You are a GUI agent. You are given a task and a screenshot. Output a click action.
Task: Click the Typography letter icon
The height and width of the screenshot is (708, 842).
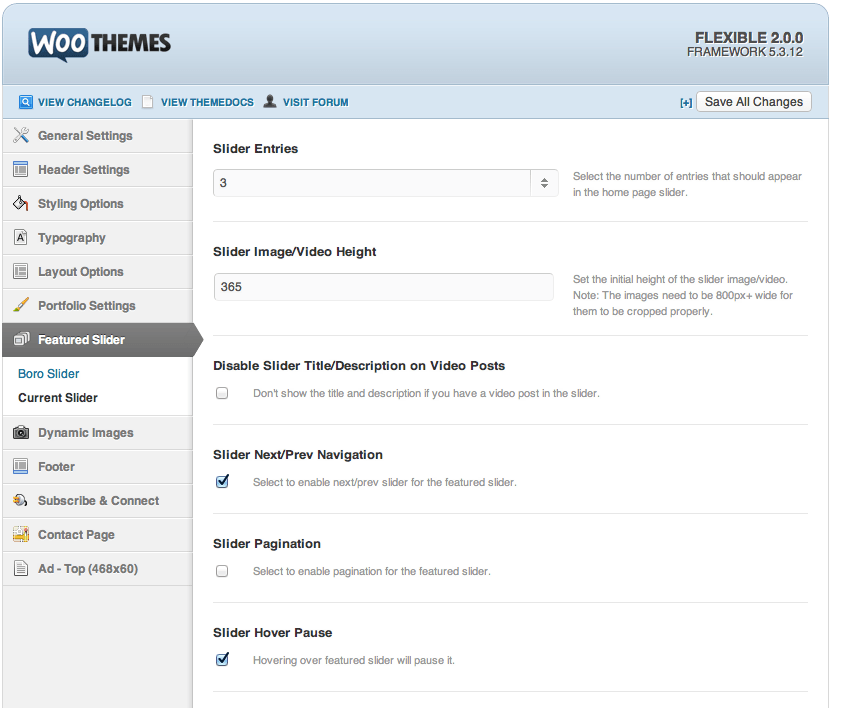tap(20, 238)
